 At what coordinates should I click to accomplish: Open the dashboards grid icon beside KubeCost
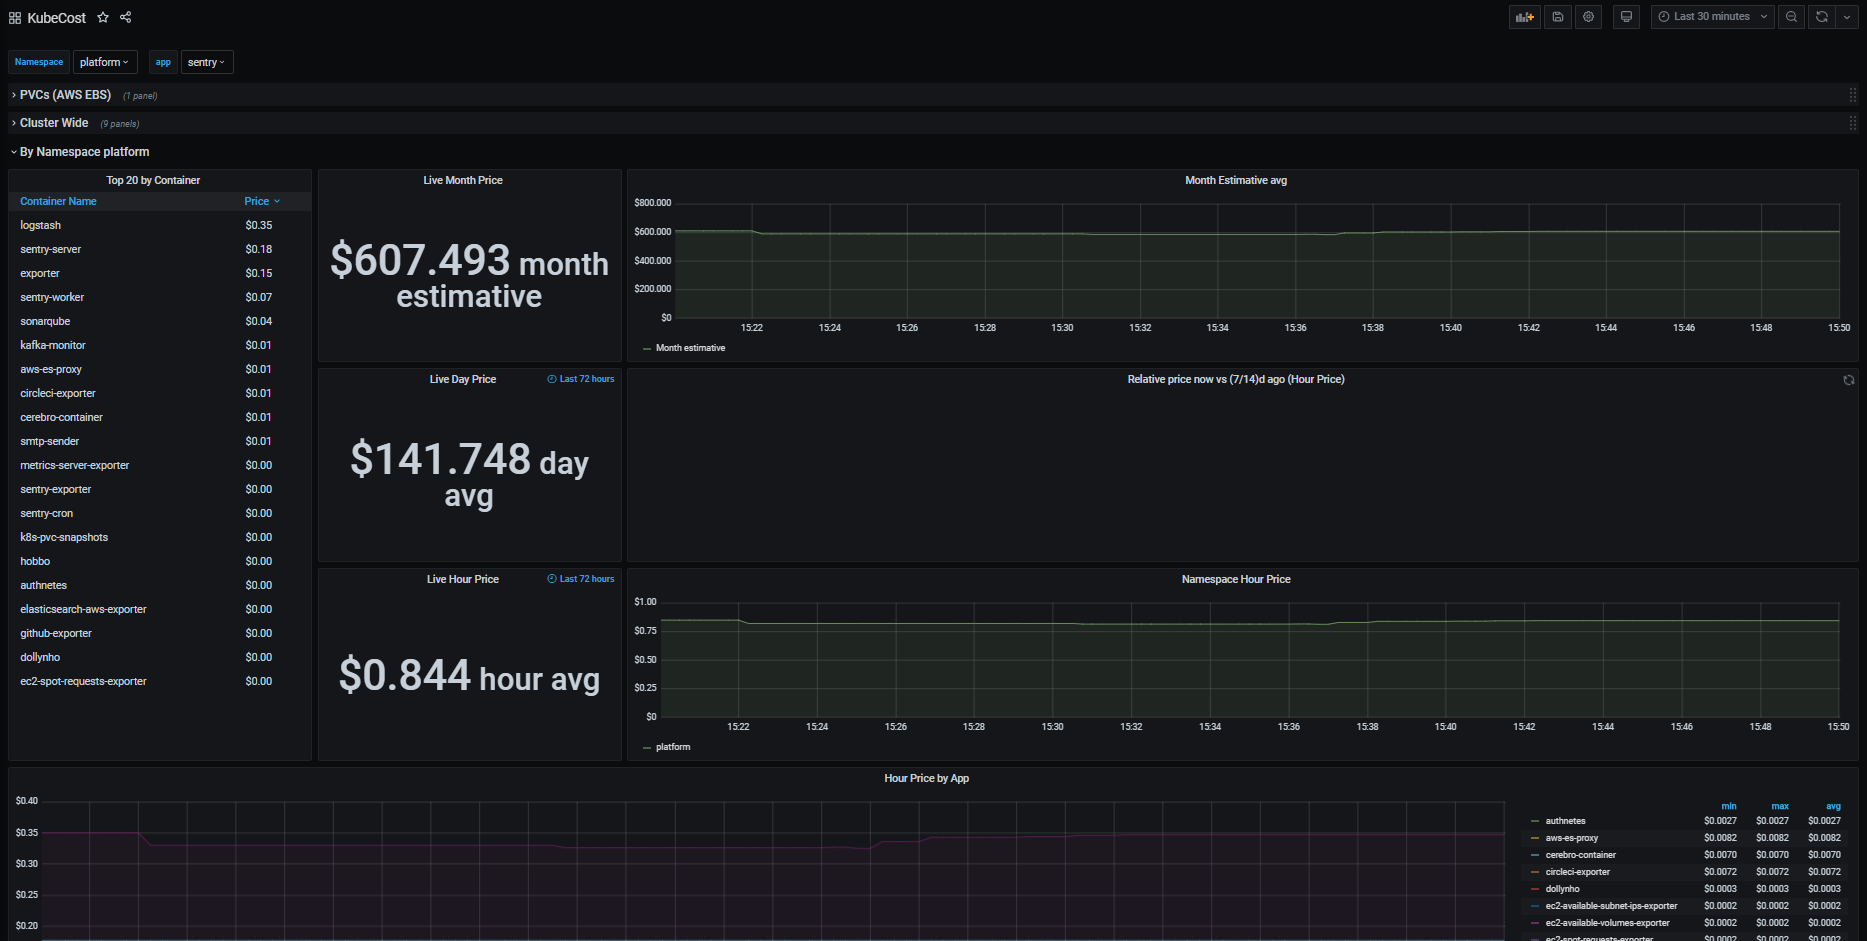click(15, 18)
